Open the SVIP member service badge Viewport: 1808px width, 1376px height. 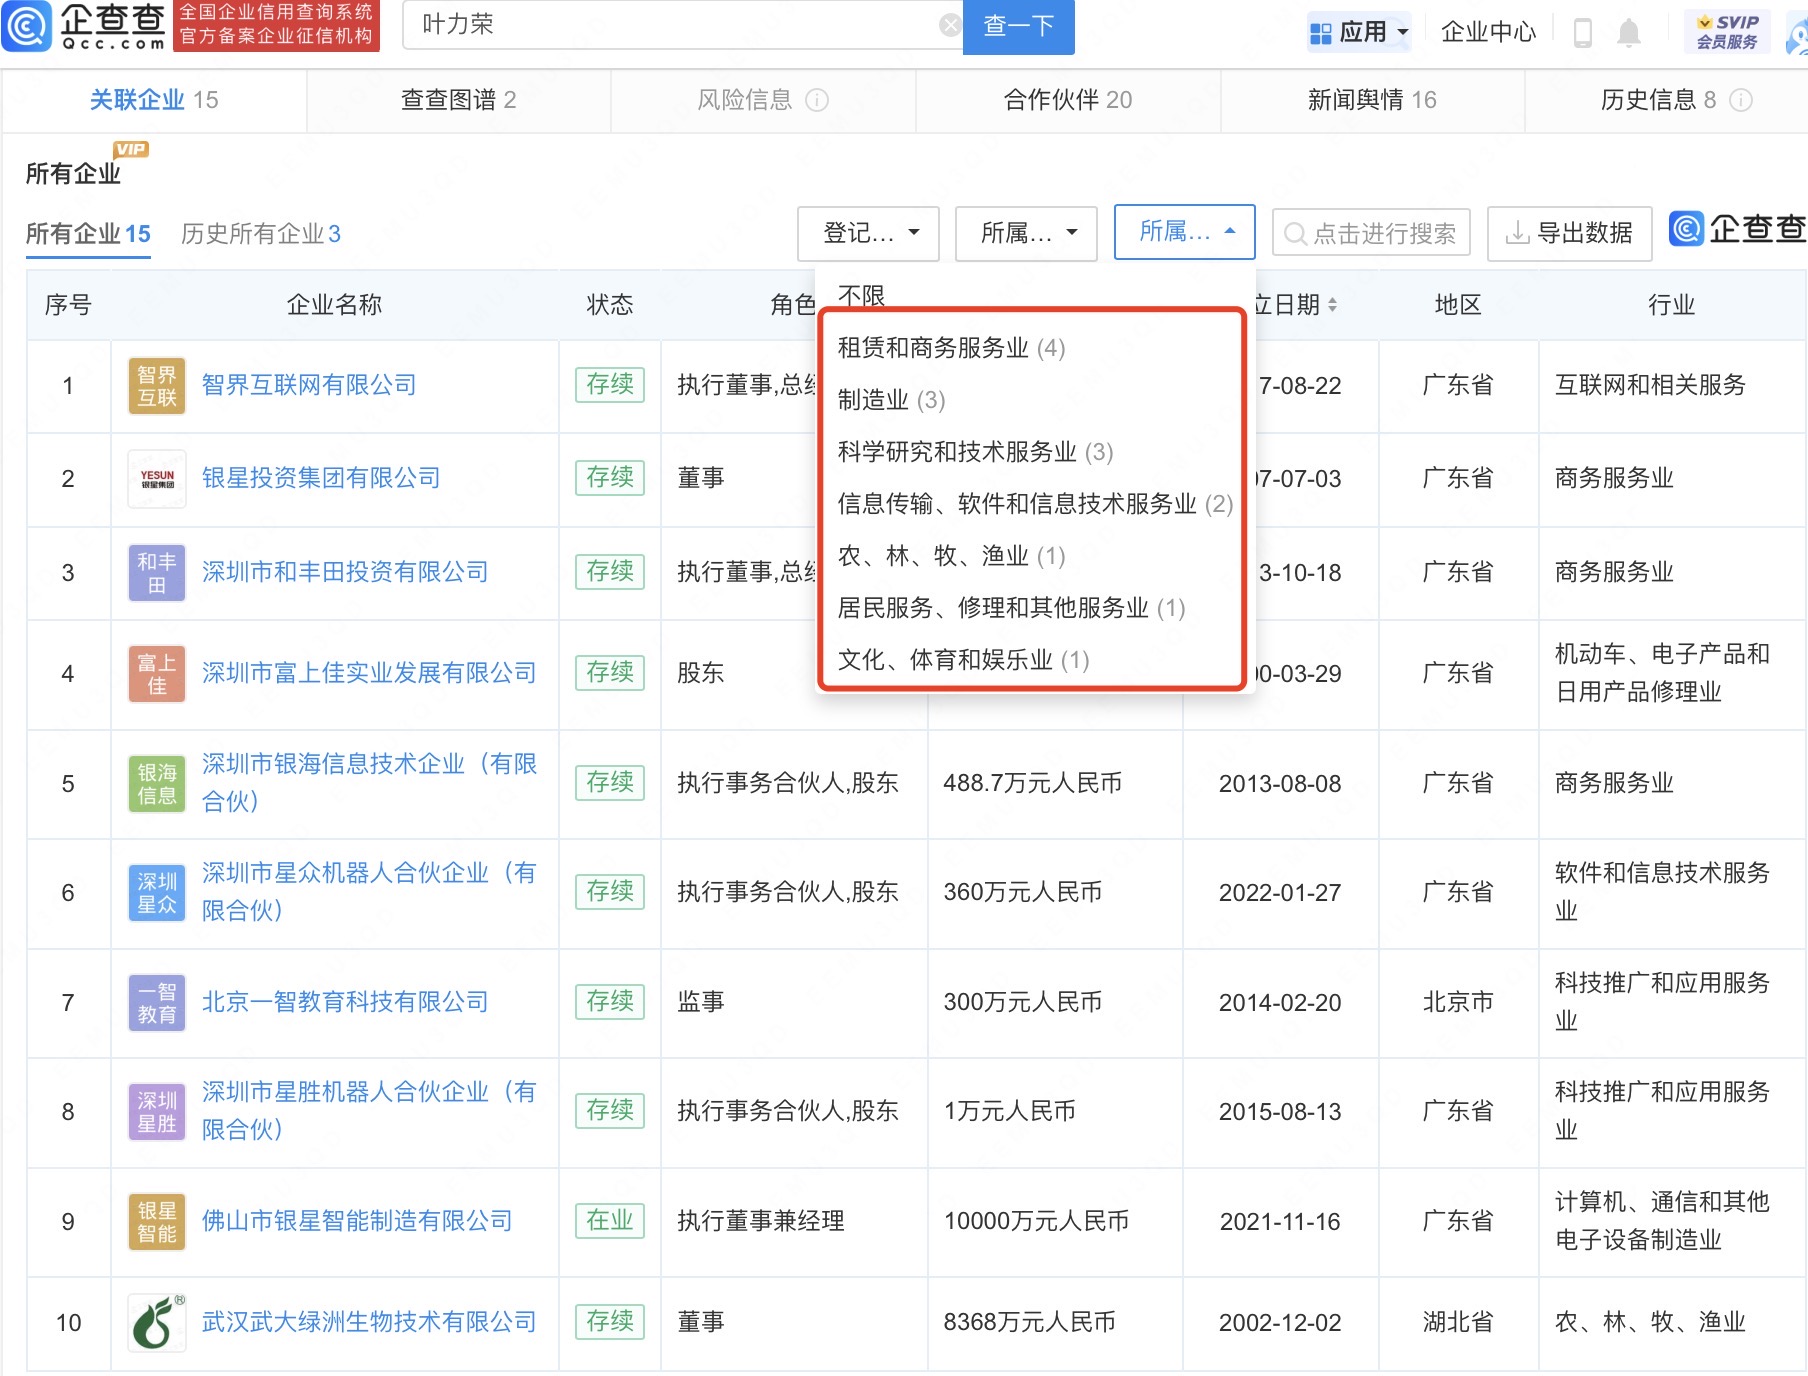1727,32
